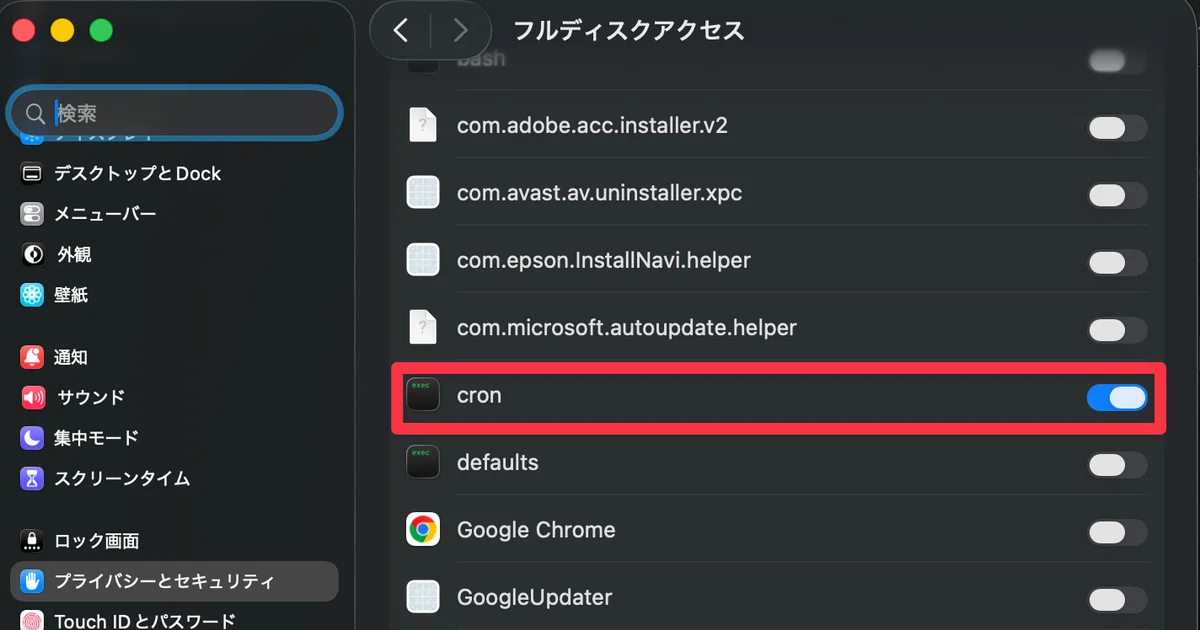Select the メニューバー sidebar icon
This screenshot has height=630, width=1200.
click(33, 214)
